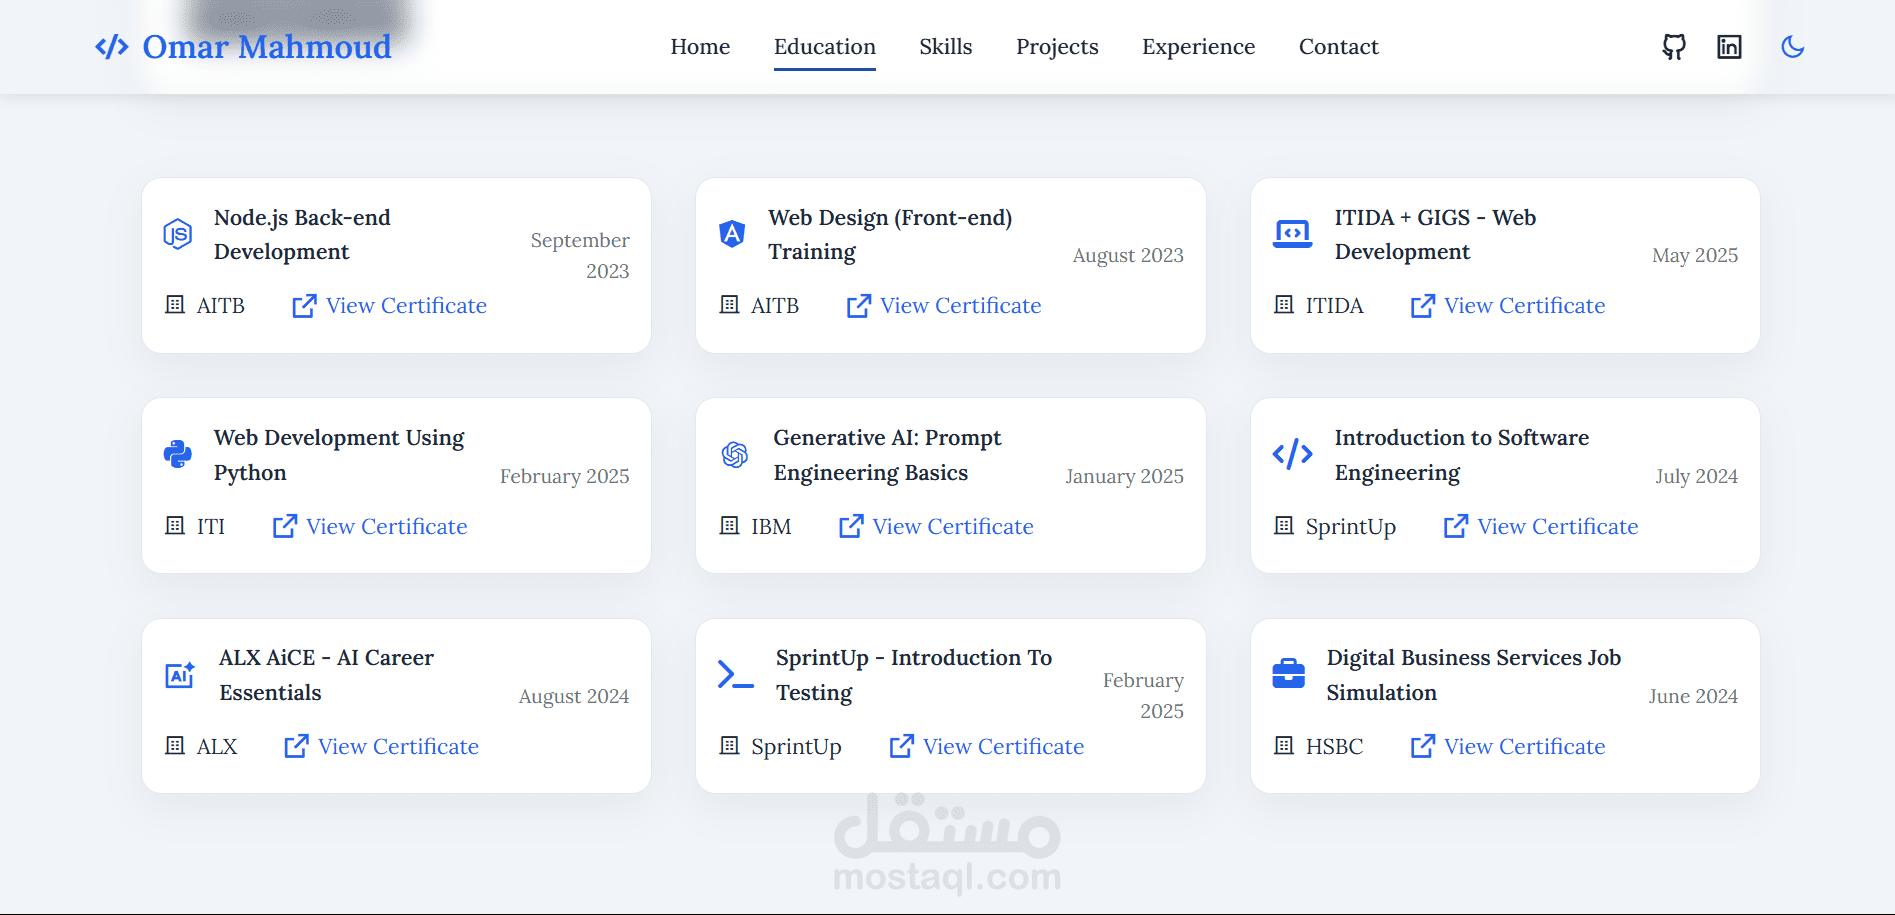Jump to the Contact section

point(1338,47)
